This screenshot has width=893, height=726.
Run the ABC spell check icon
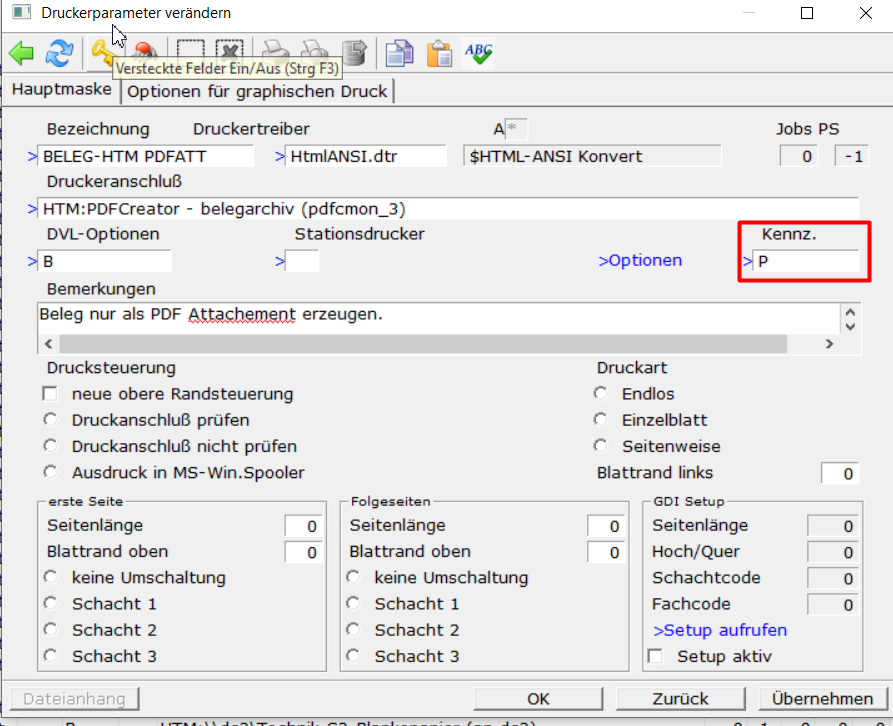click(478, 53)
